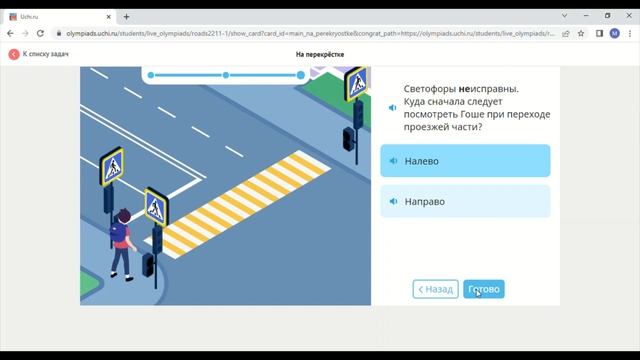
Task: Select the 'Налево' answer option
Action: (465, 161)
